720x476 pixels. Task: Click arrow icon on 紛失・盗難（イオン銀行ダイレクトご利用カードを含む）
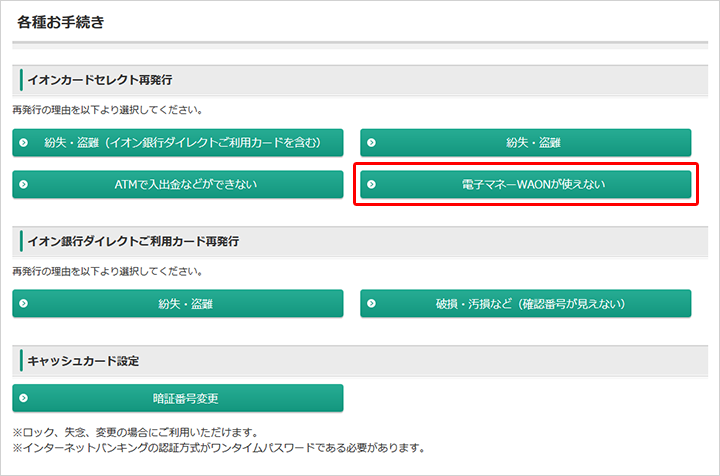coord(24,143)
